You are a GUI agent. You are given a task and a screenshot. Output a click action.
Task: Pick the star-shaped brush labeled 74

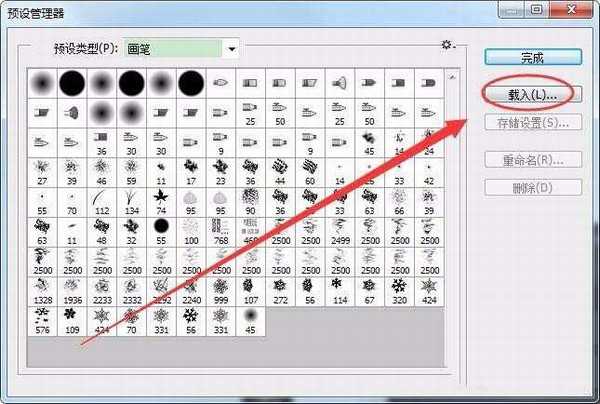pos(161,203)
